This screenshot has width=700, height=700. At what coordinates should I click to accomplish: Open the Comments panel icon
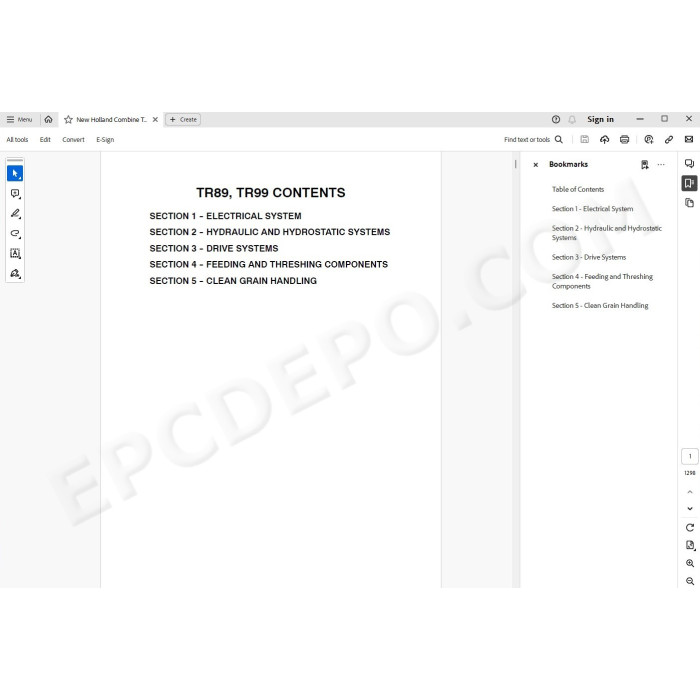click(x=689, y=163)
